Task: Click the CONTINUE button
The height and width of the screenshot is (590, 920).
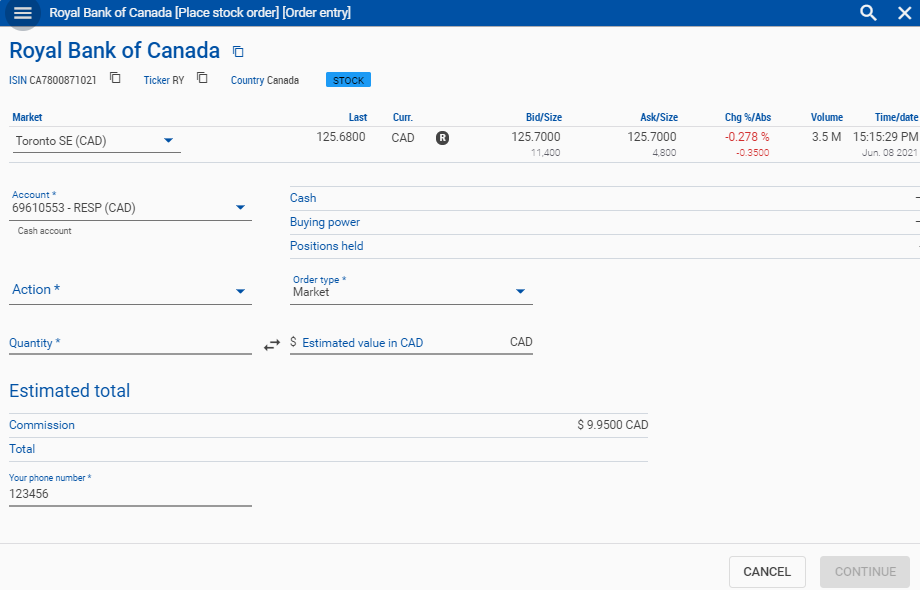Action: [865, 572]
